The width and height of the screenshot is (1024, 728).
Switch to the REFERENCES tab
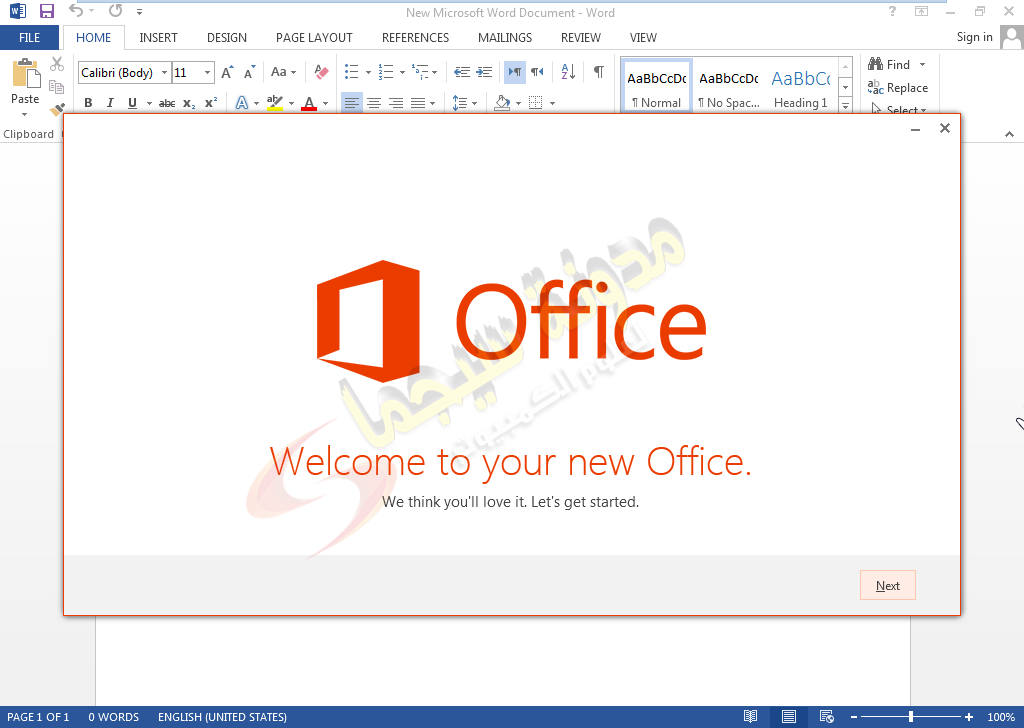coord(415,38)
